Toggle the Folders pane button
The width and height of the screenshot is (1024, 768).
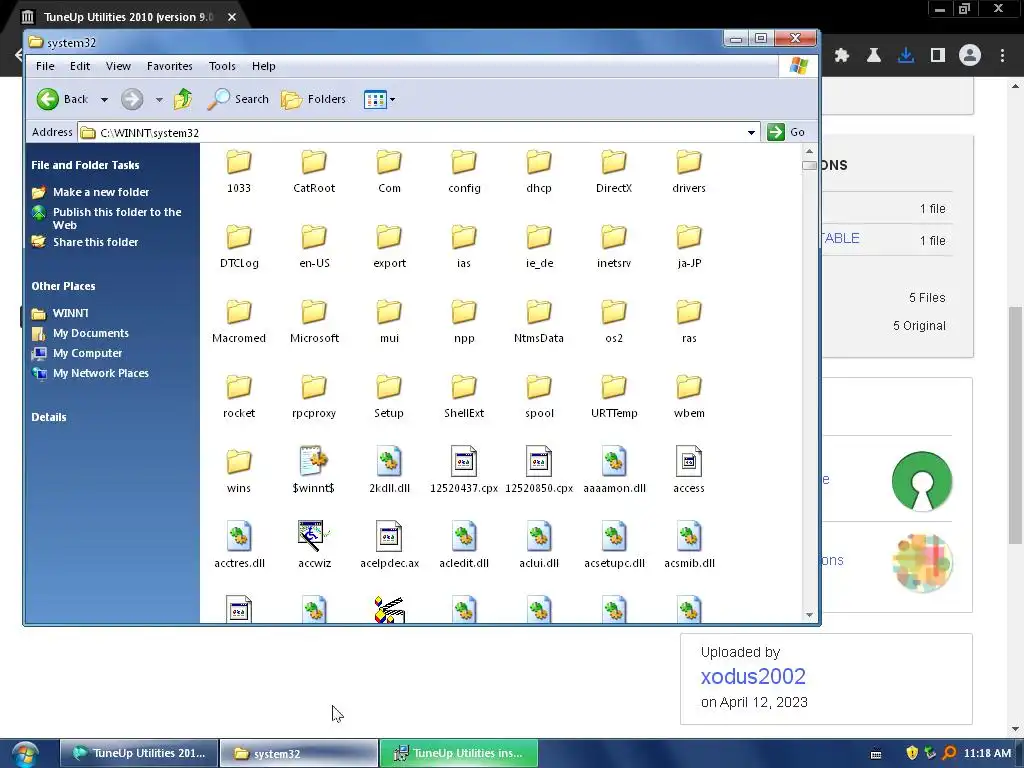pos(313,99)
